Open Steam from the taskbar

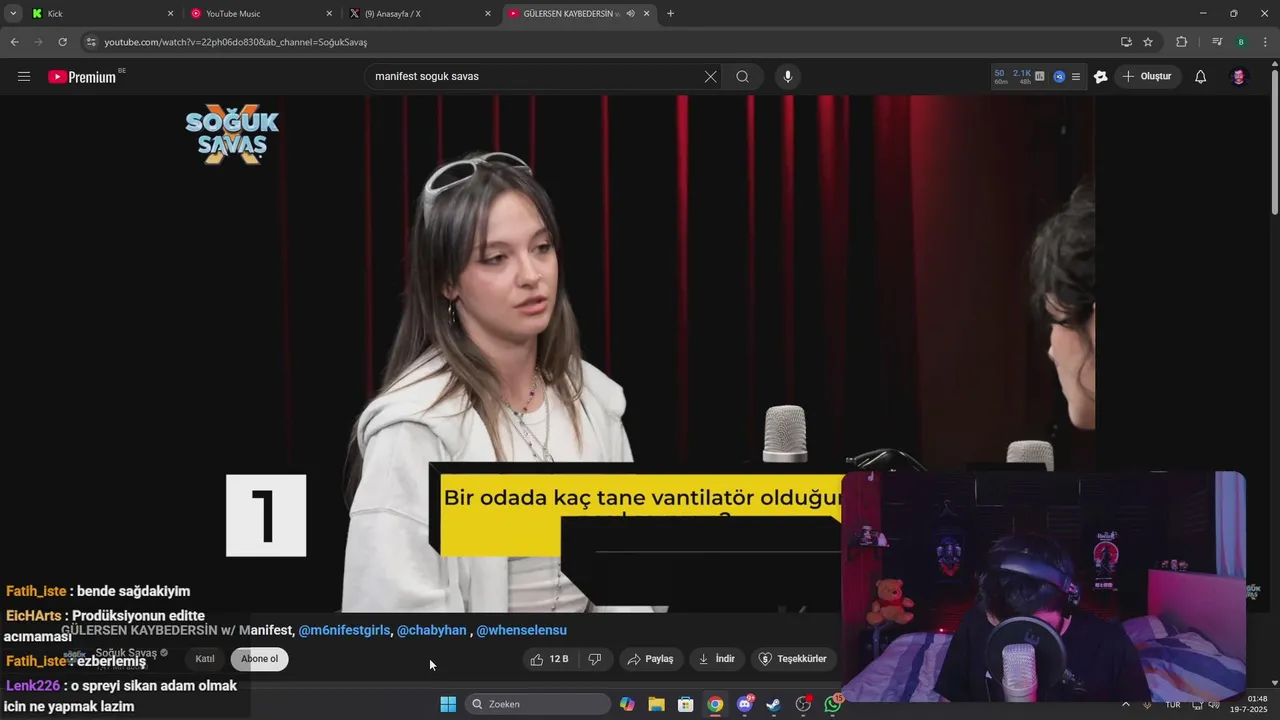pos(773,704)
